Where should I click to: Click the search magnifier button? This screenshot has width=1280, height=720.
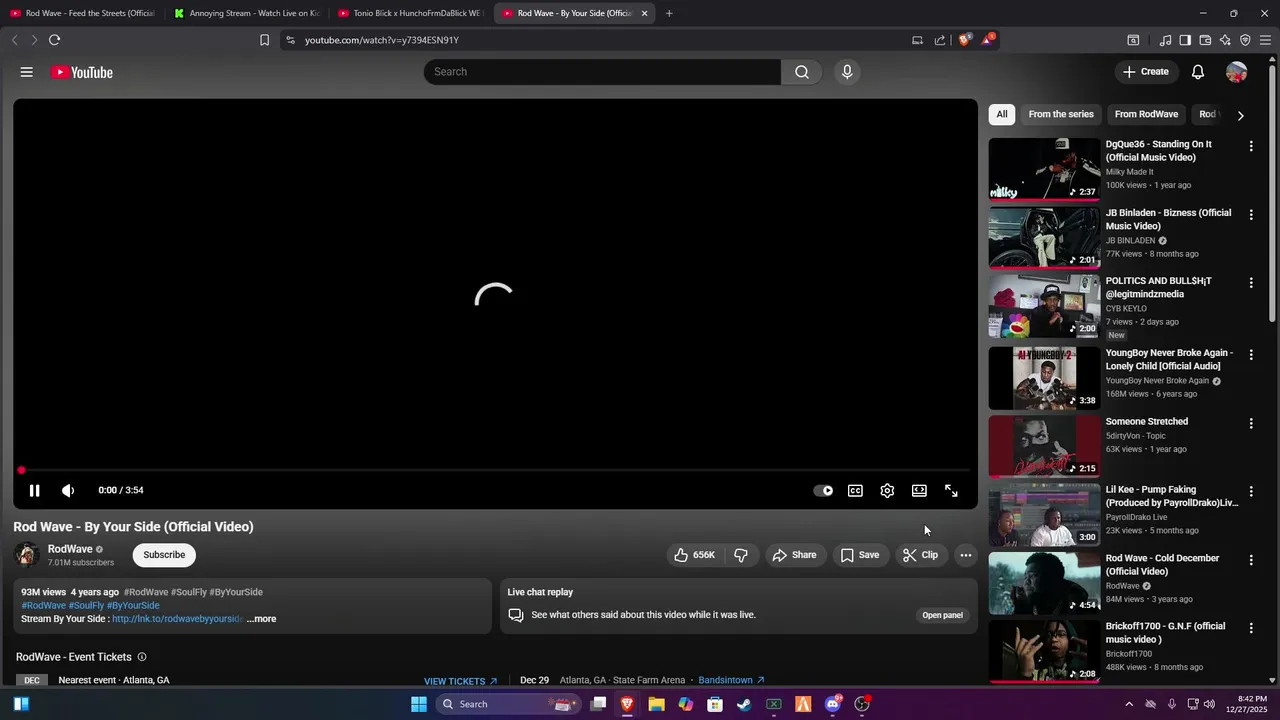(802, 72)
